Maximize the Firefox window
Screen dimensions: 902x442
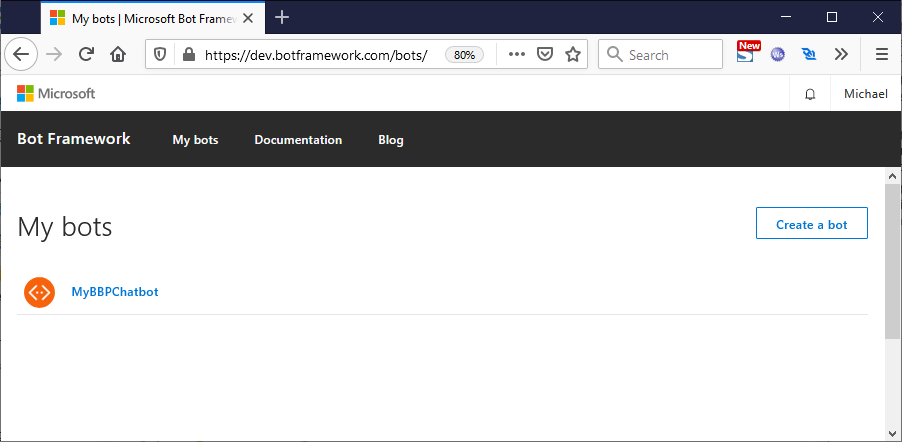coord(832,17)
